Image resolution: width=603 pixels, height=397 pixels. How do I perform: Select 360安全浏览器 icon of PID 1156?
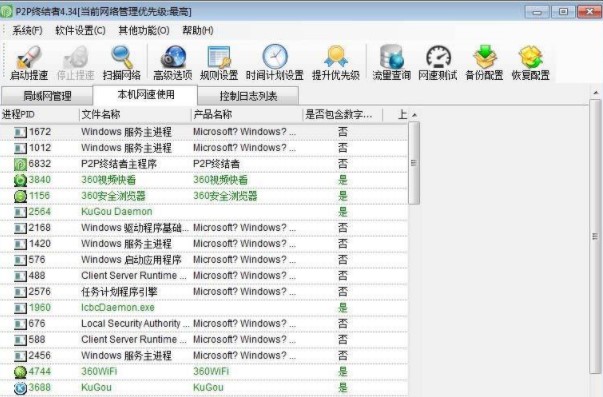(20, 196)
